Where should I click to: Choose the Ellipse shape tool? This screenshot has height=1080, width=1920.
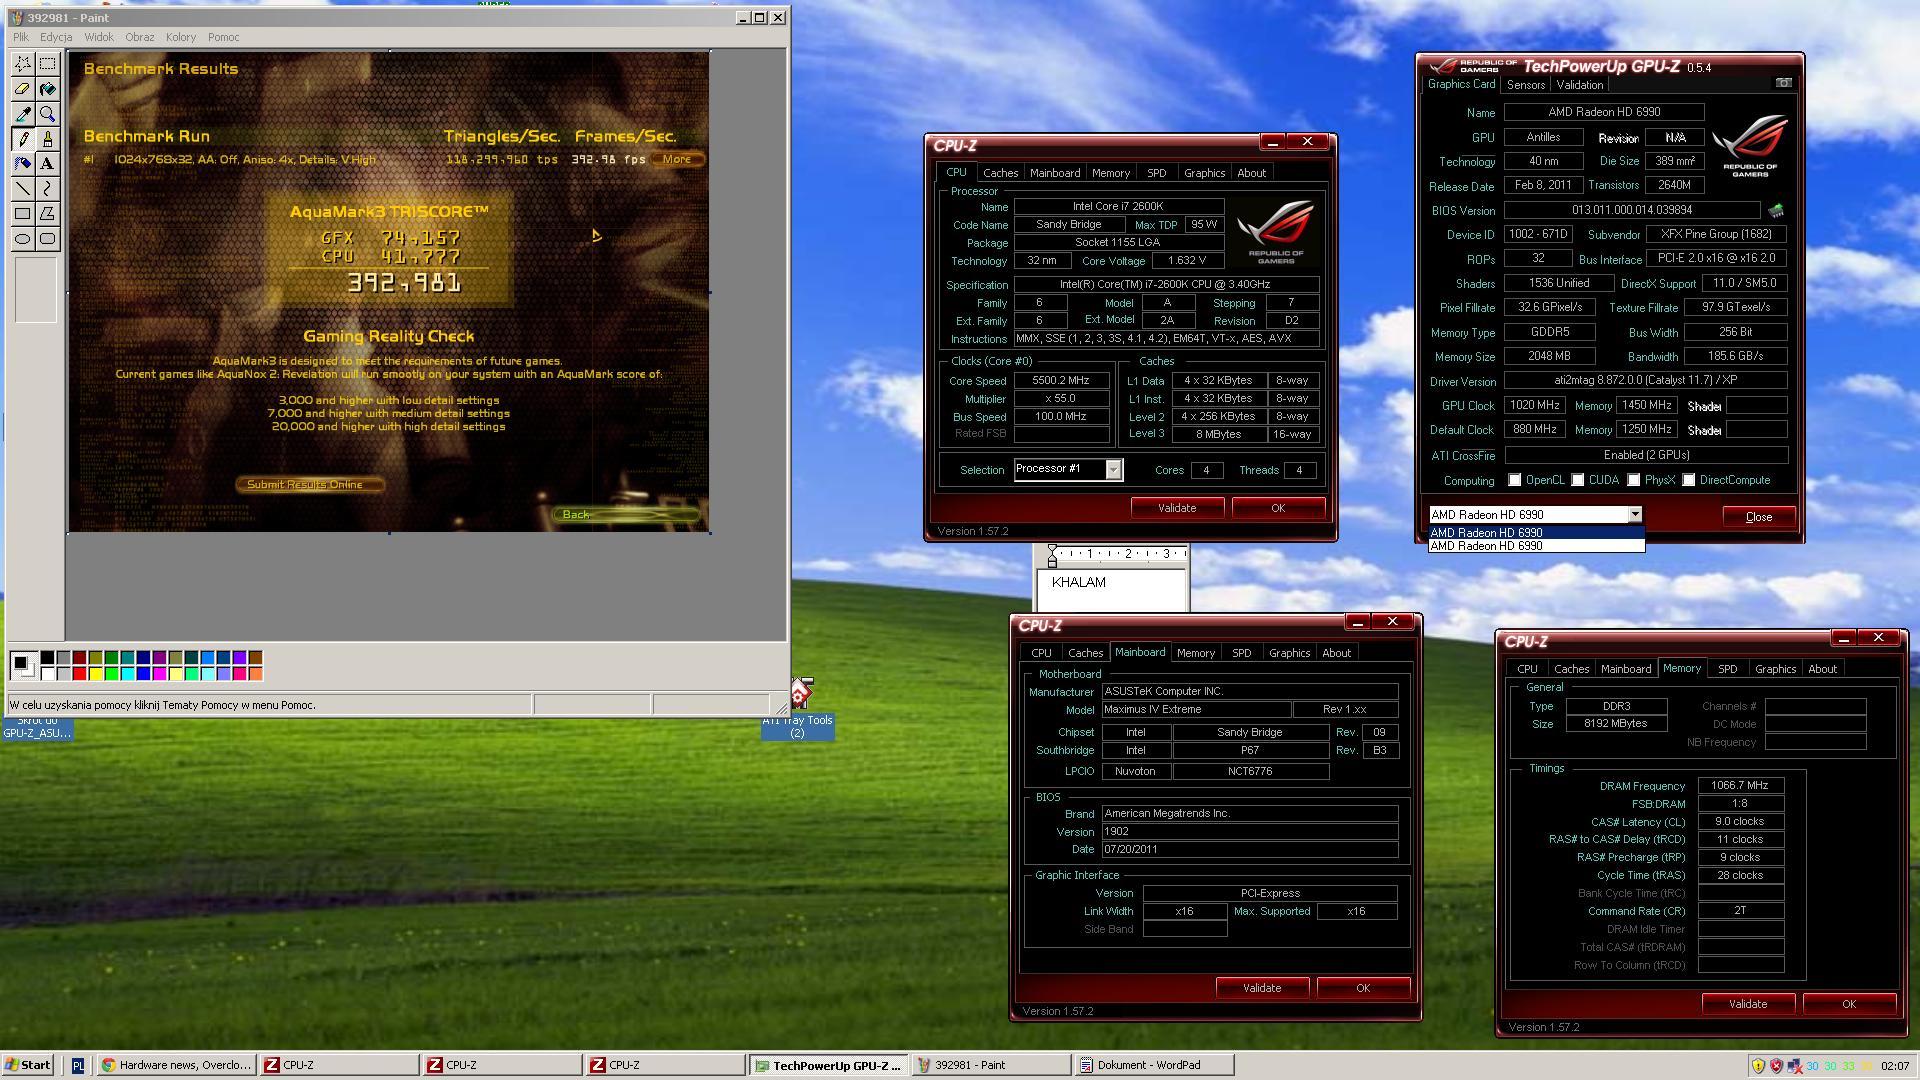pos(22,239)
